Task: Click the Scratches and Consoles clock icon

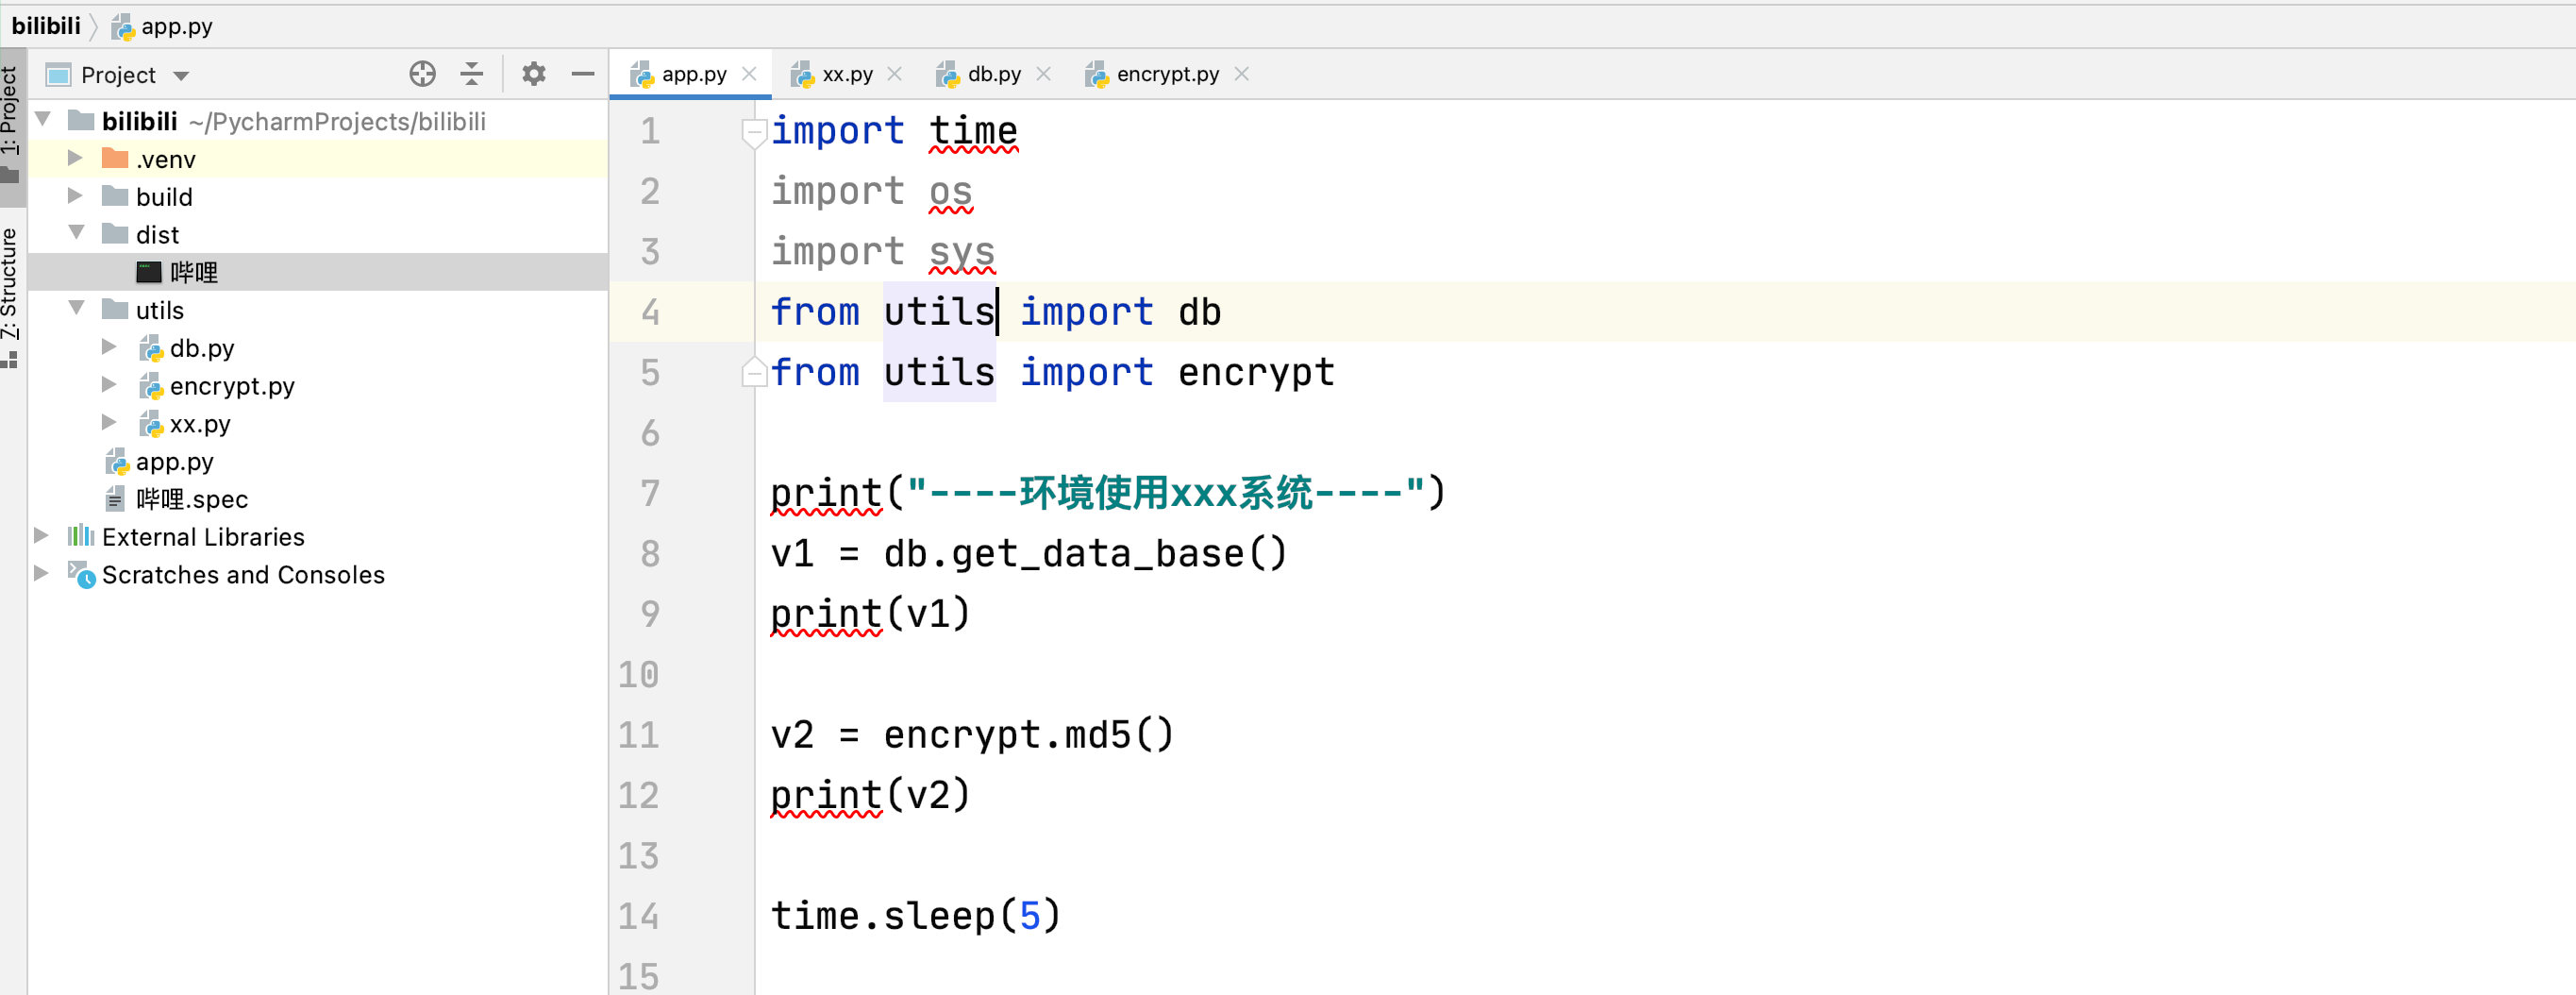Action: click(81, 574)
